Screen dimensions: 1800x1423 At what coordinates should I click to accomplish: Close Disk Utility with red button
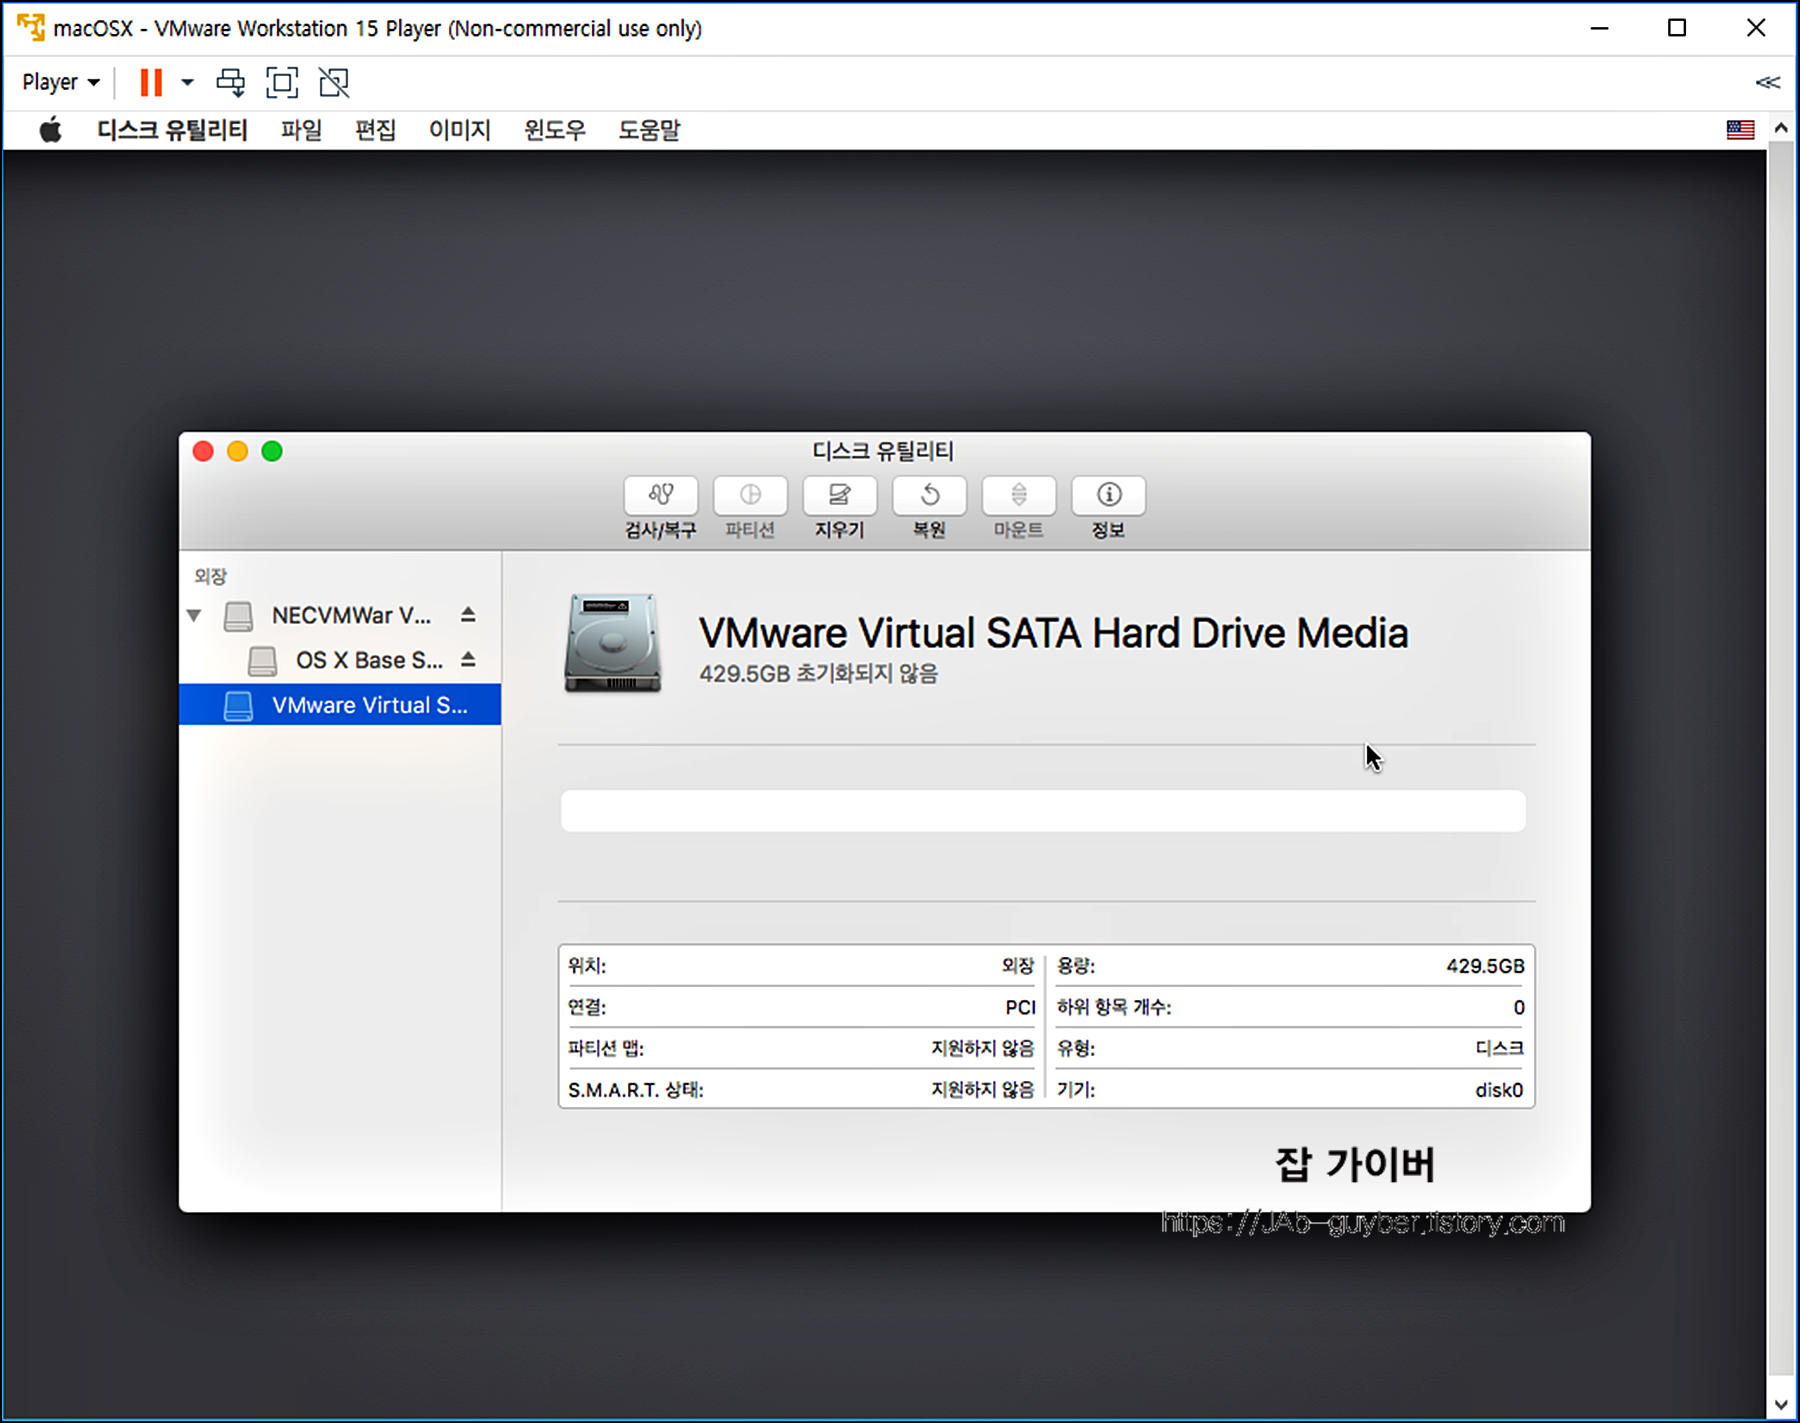203,451
